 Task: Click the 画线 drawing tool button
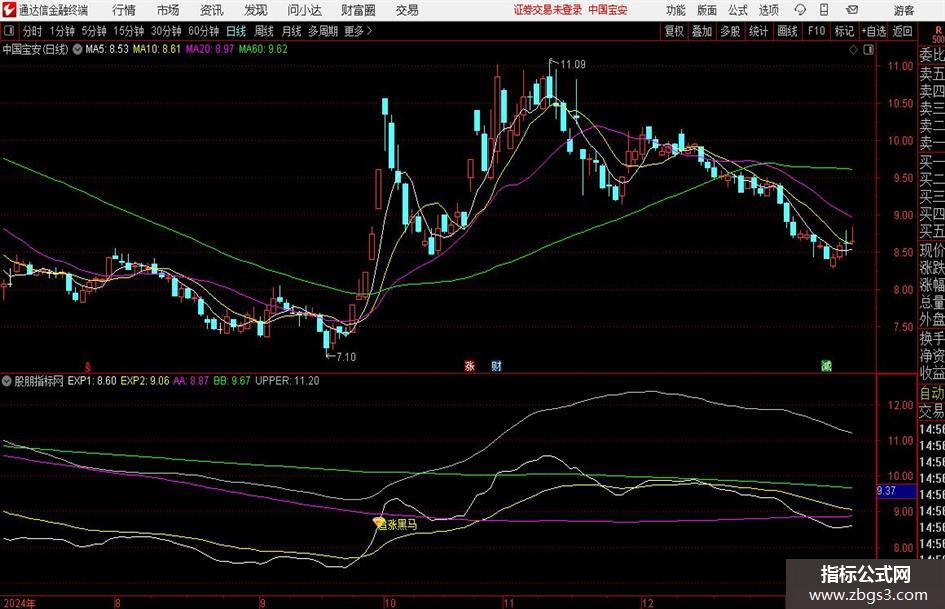(787, 31)
